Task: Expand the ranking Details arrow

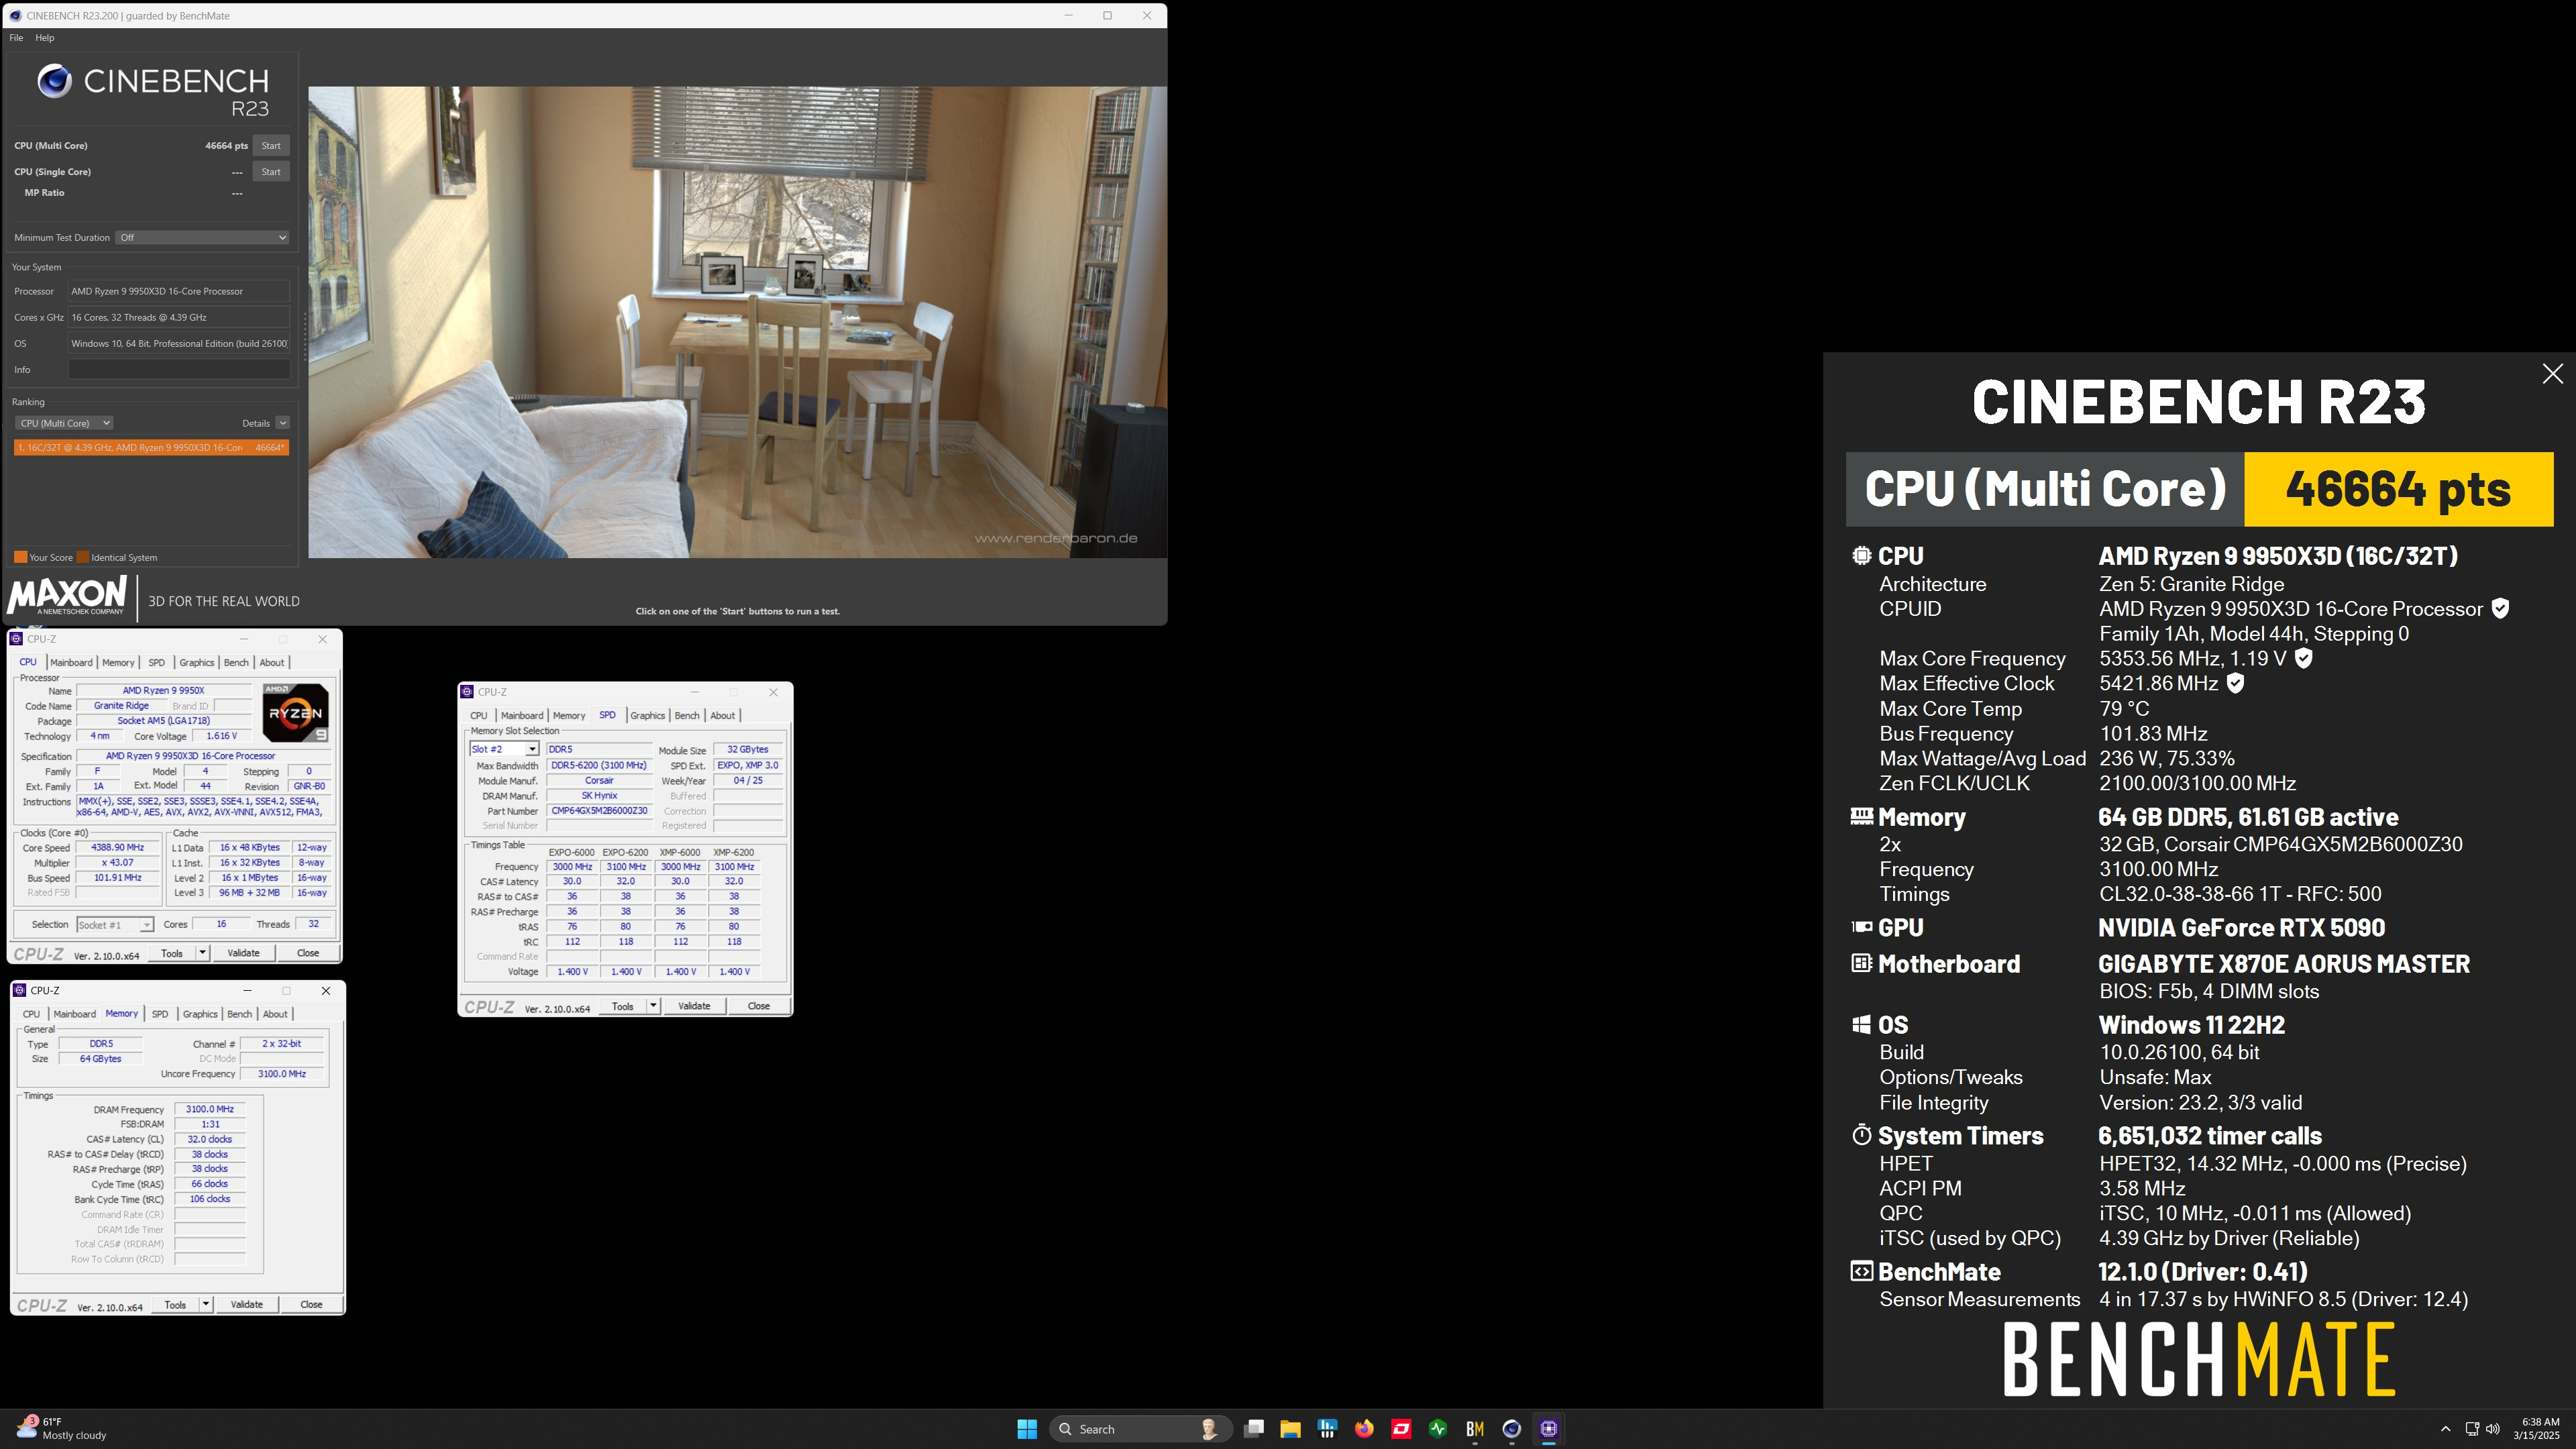Action: click(x=283, y=423)
